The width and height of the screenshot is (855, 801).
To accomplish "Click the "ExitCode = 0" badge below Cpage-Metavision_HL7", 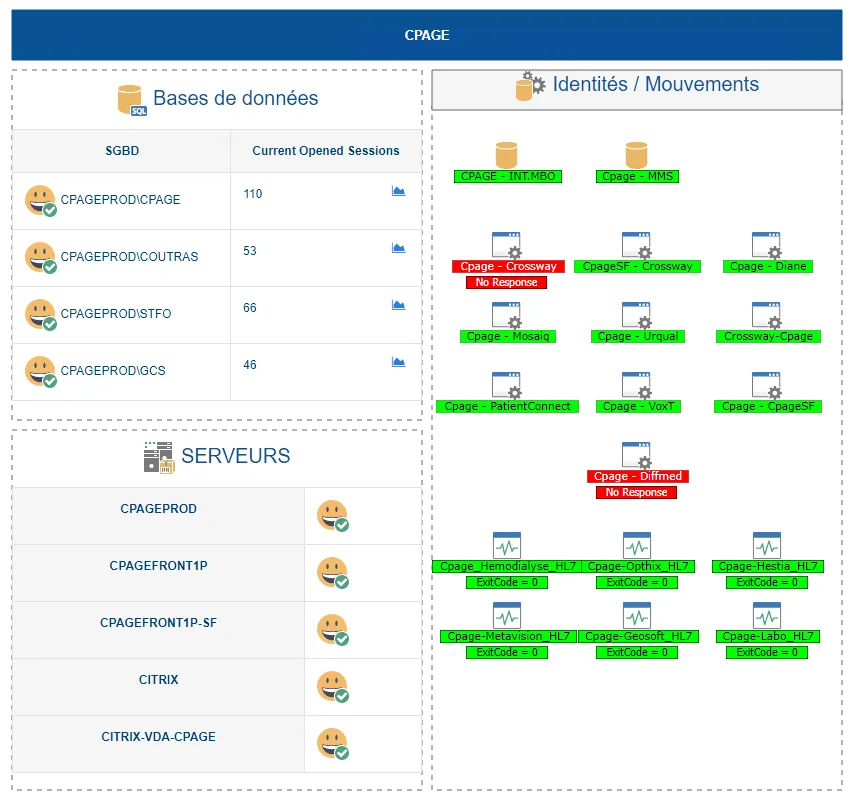I will pyautogui.click(x=507, y=652).
